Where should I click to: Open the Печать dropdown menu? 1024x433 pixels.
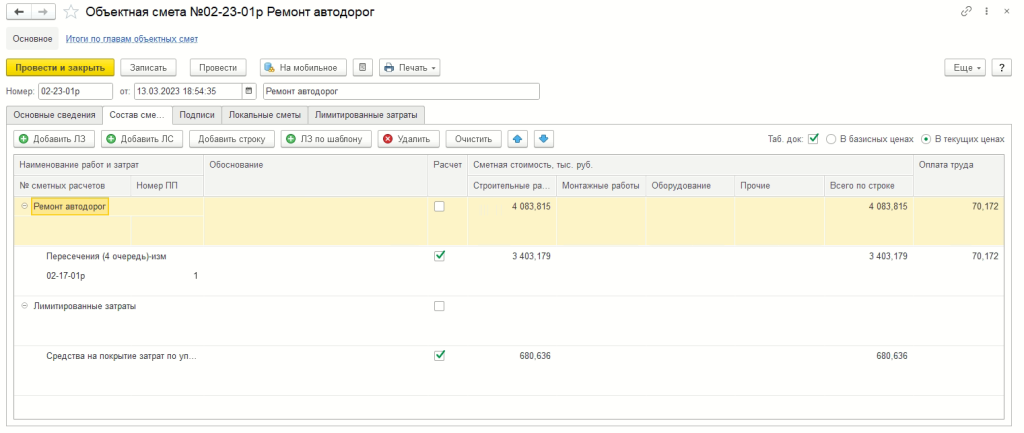pyautogui.click(x=410, y=67)
